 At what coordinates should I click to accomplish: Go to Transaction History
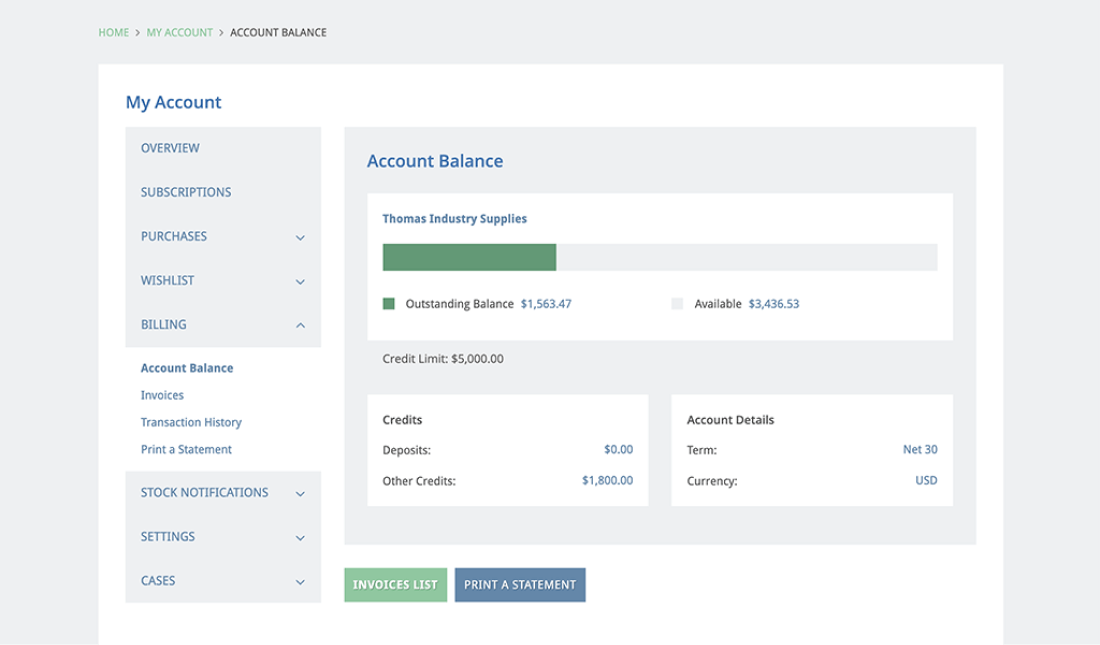[x=191, y=422]
